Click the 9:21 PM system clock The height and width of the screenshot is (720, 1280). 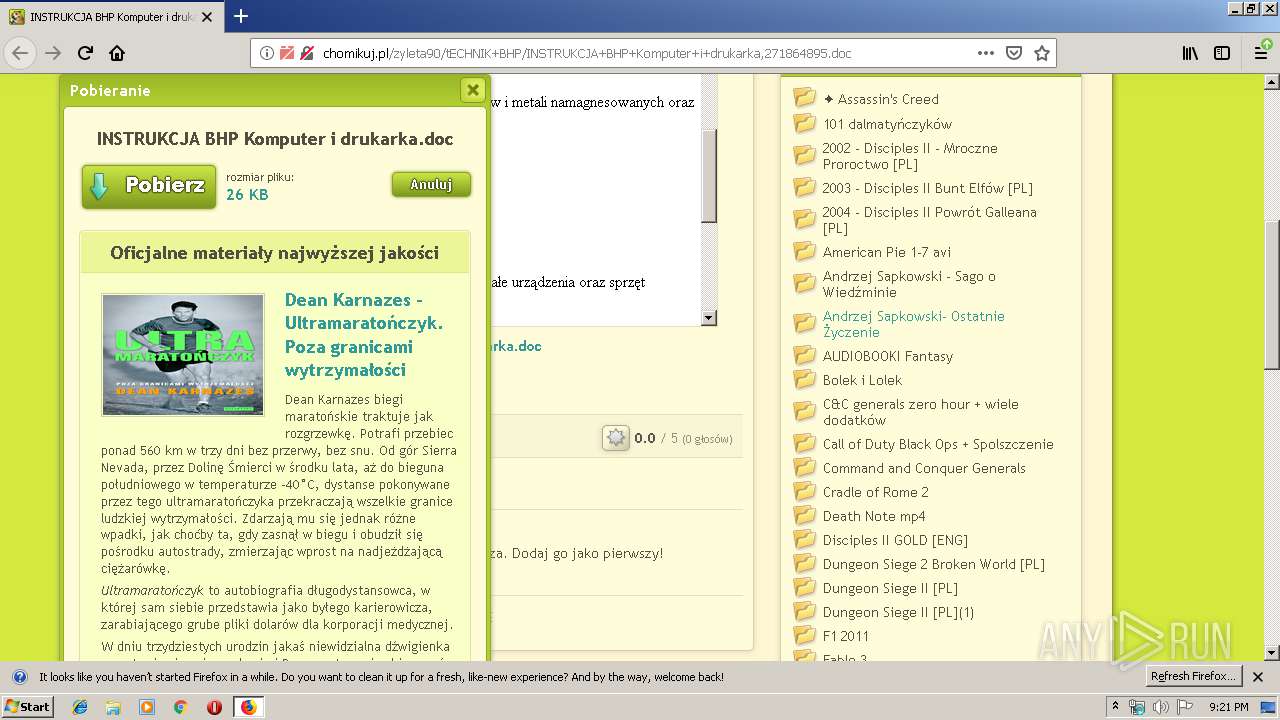pos(1229,707)
